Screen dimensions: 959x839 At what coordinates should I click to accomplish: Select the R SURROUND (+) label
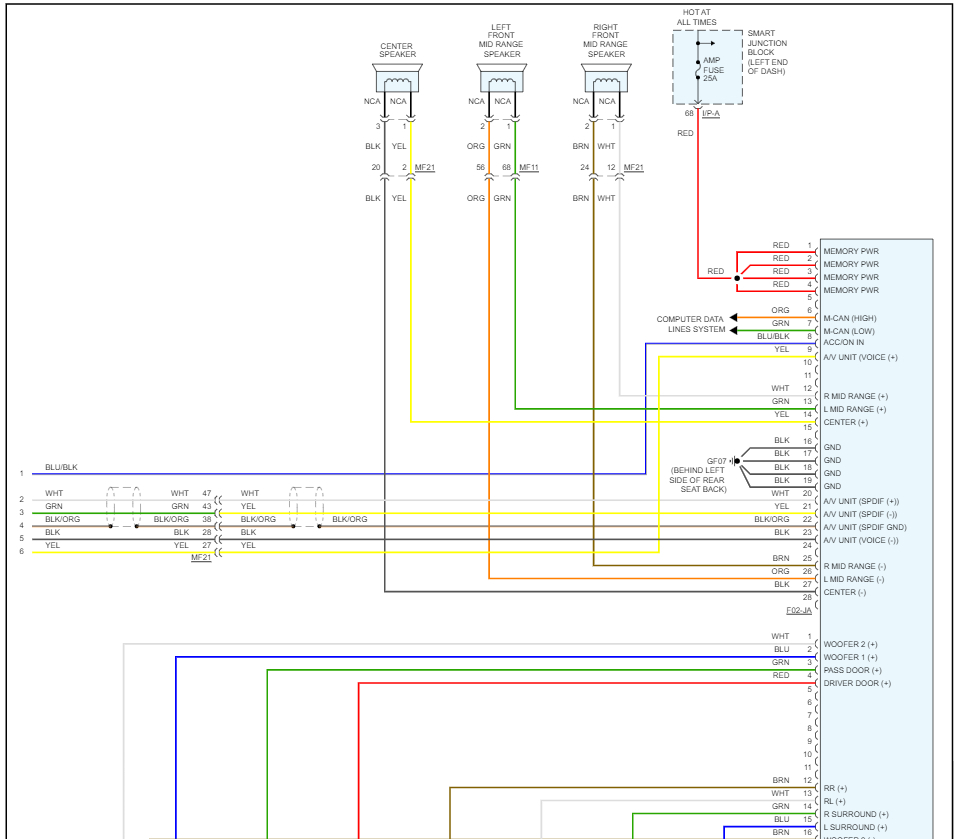click(x=856, y=814)
